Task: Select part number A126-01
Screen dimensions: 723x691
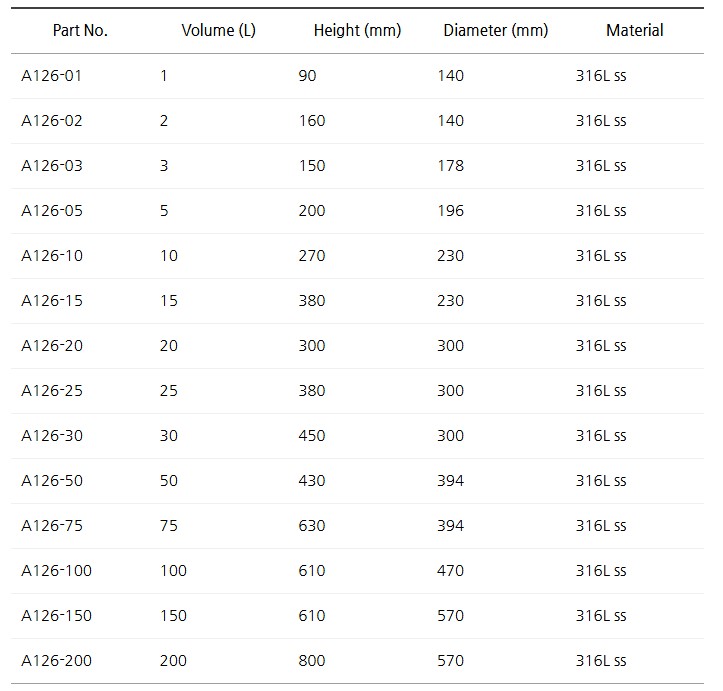Action: (52, 76)
